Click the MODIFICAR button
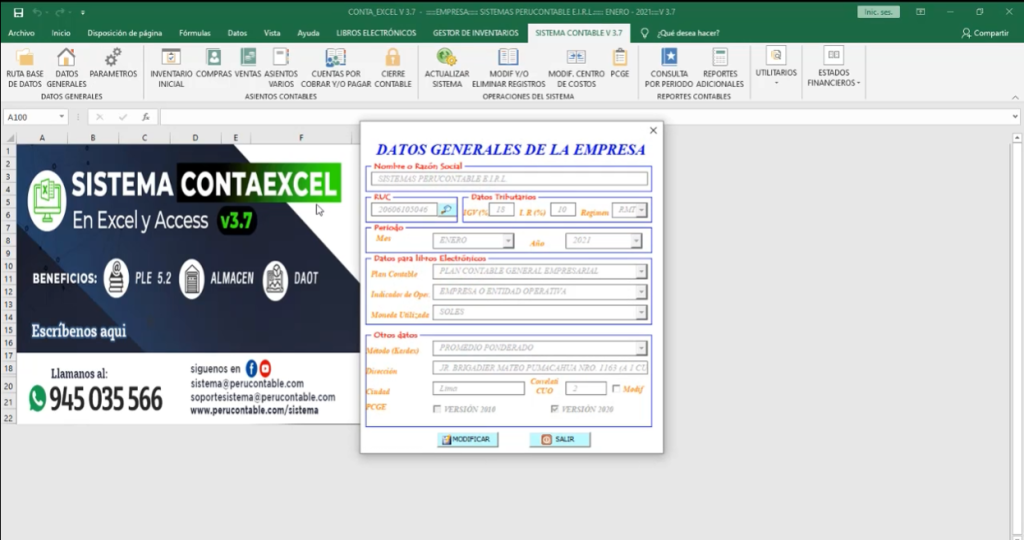1024x540 pixels. coord(468,439)
